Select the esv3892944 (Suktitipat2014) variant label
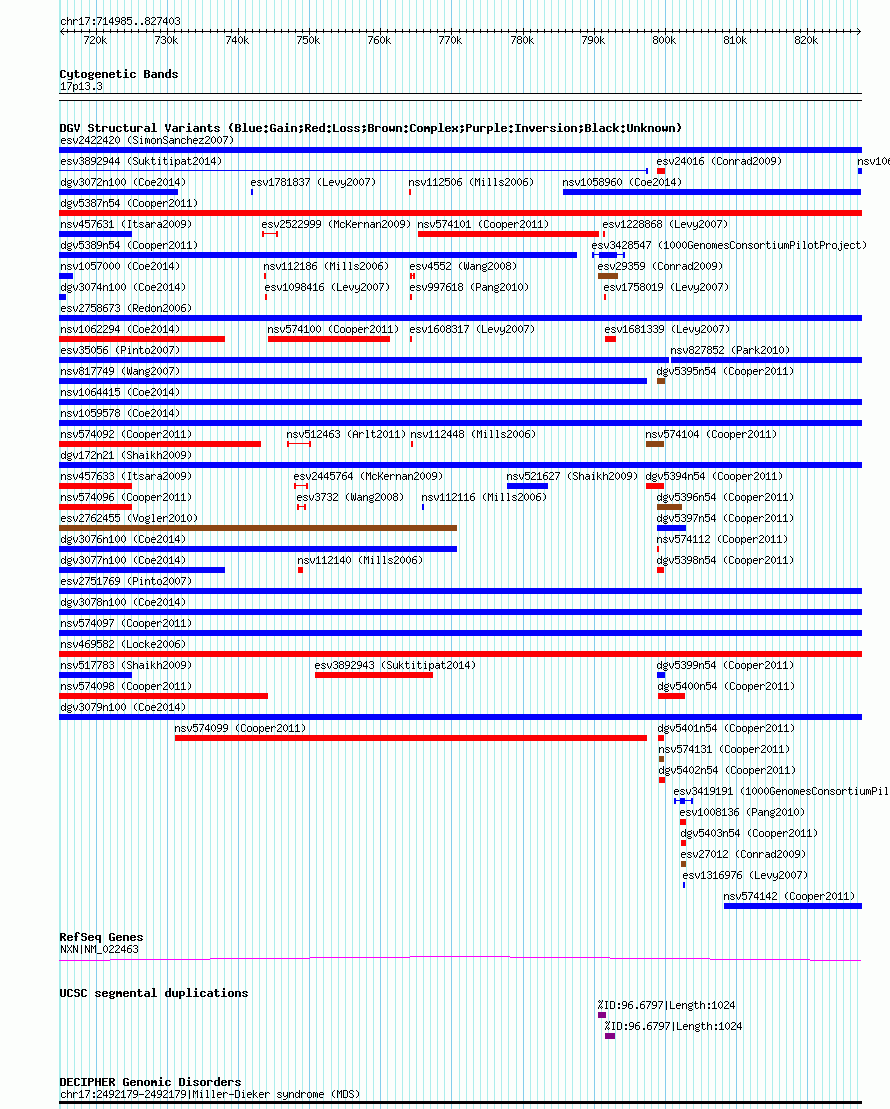The height and width of the screenshot is (1109, 890). pos(141,161)
